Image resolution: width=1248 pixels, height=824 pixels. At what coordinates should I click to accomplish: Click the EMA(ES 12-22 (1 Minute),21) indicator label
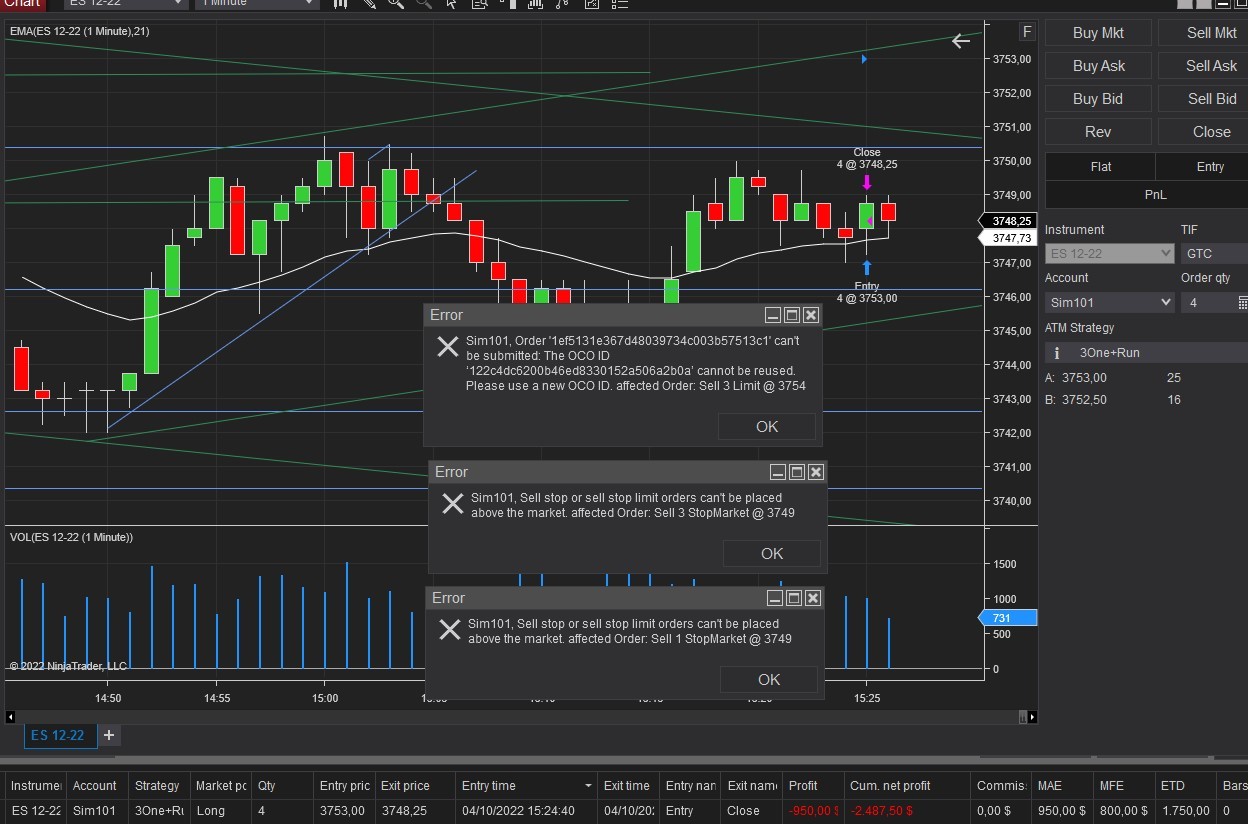80,32
